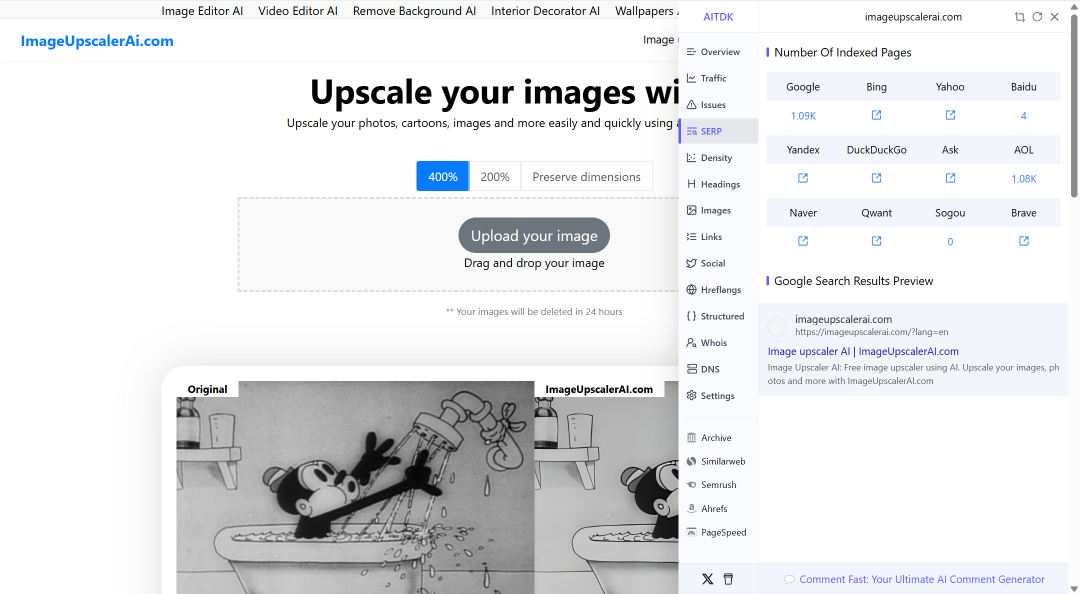Select Preserve dimensions option
This screenshot has width=1080, height=594.
586,176
